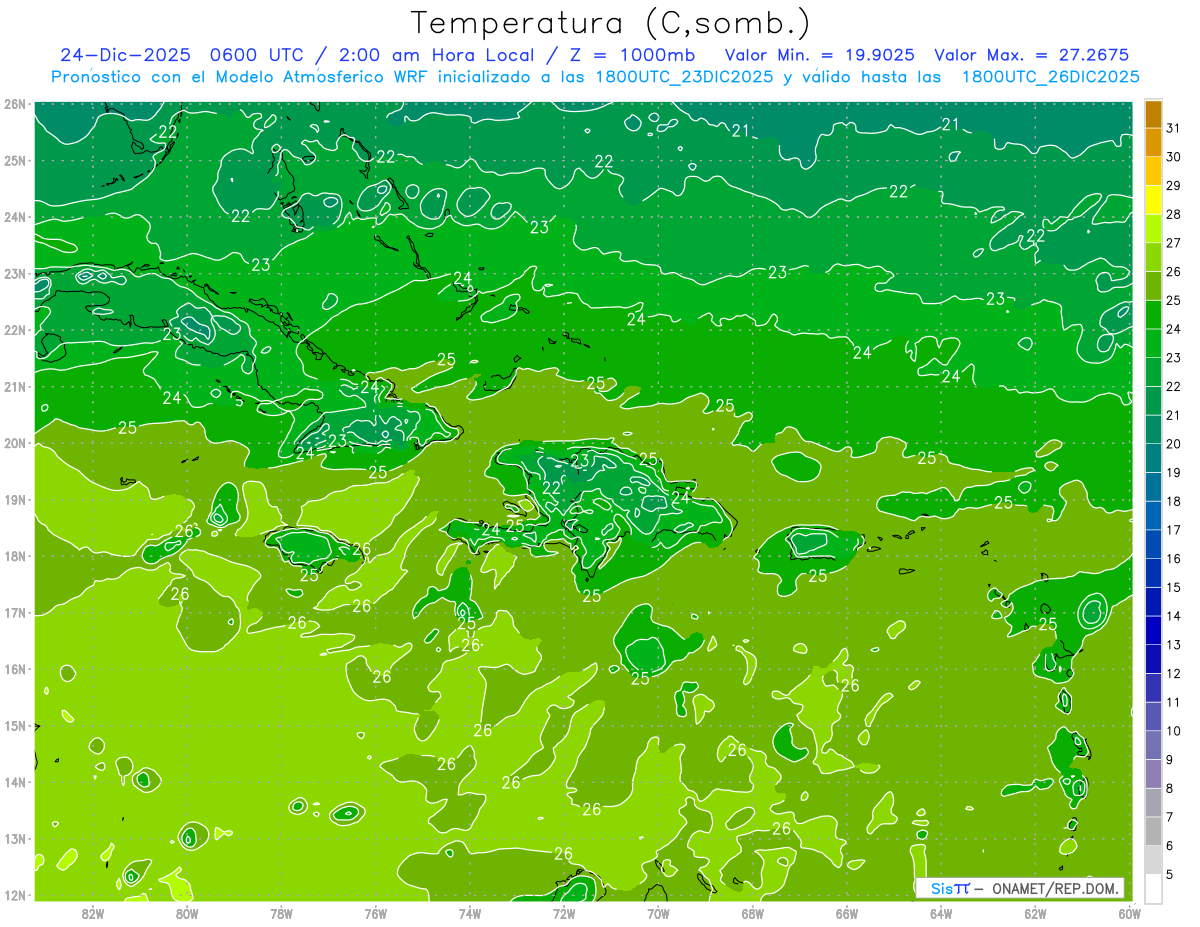This screenshot has height=927, width=1200.
Task: Click the latitude axis label "17N"
Action: [x=15, y=612]
